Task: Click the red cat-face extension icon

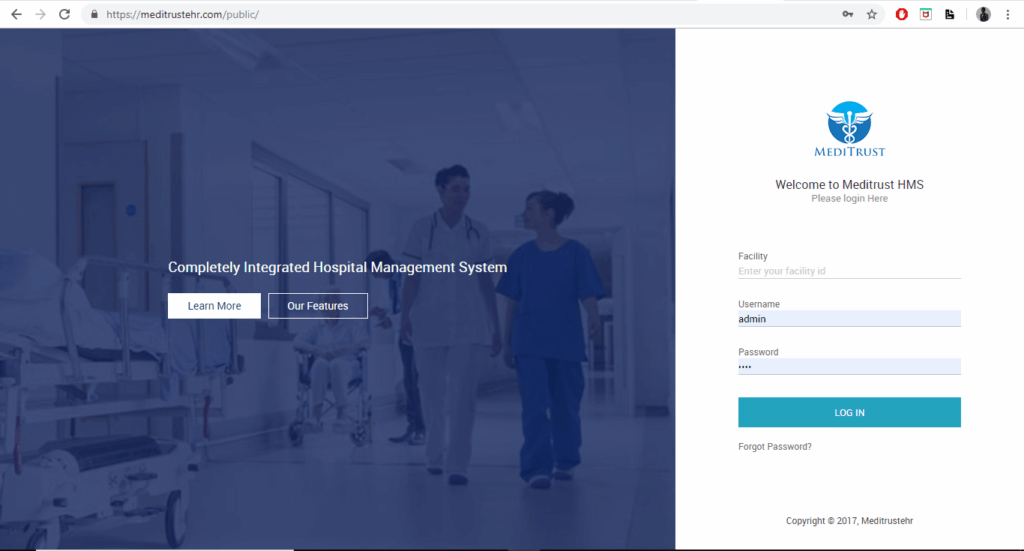Action: point(926,14)
